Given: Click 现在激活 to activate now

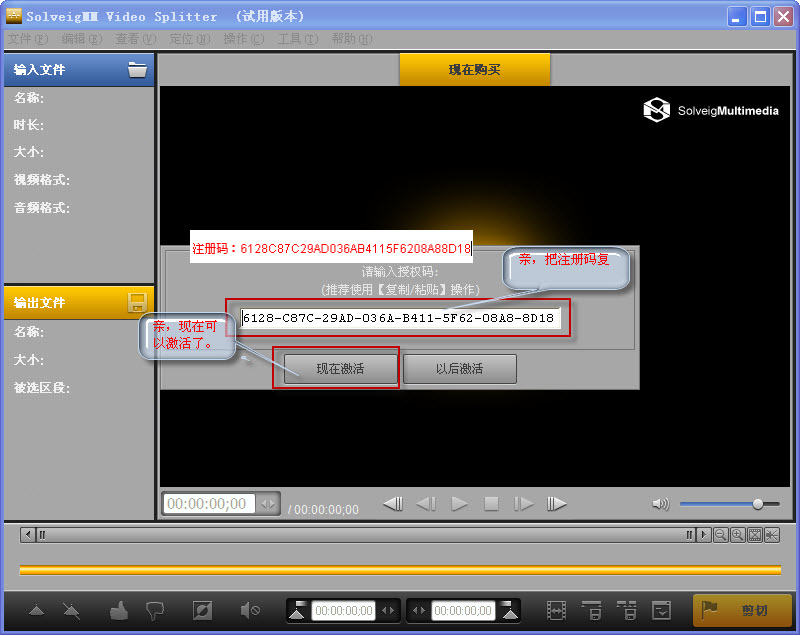Looking at the screenshot, I should pyautogui.click(x=340, y=368).
